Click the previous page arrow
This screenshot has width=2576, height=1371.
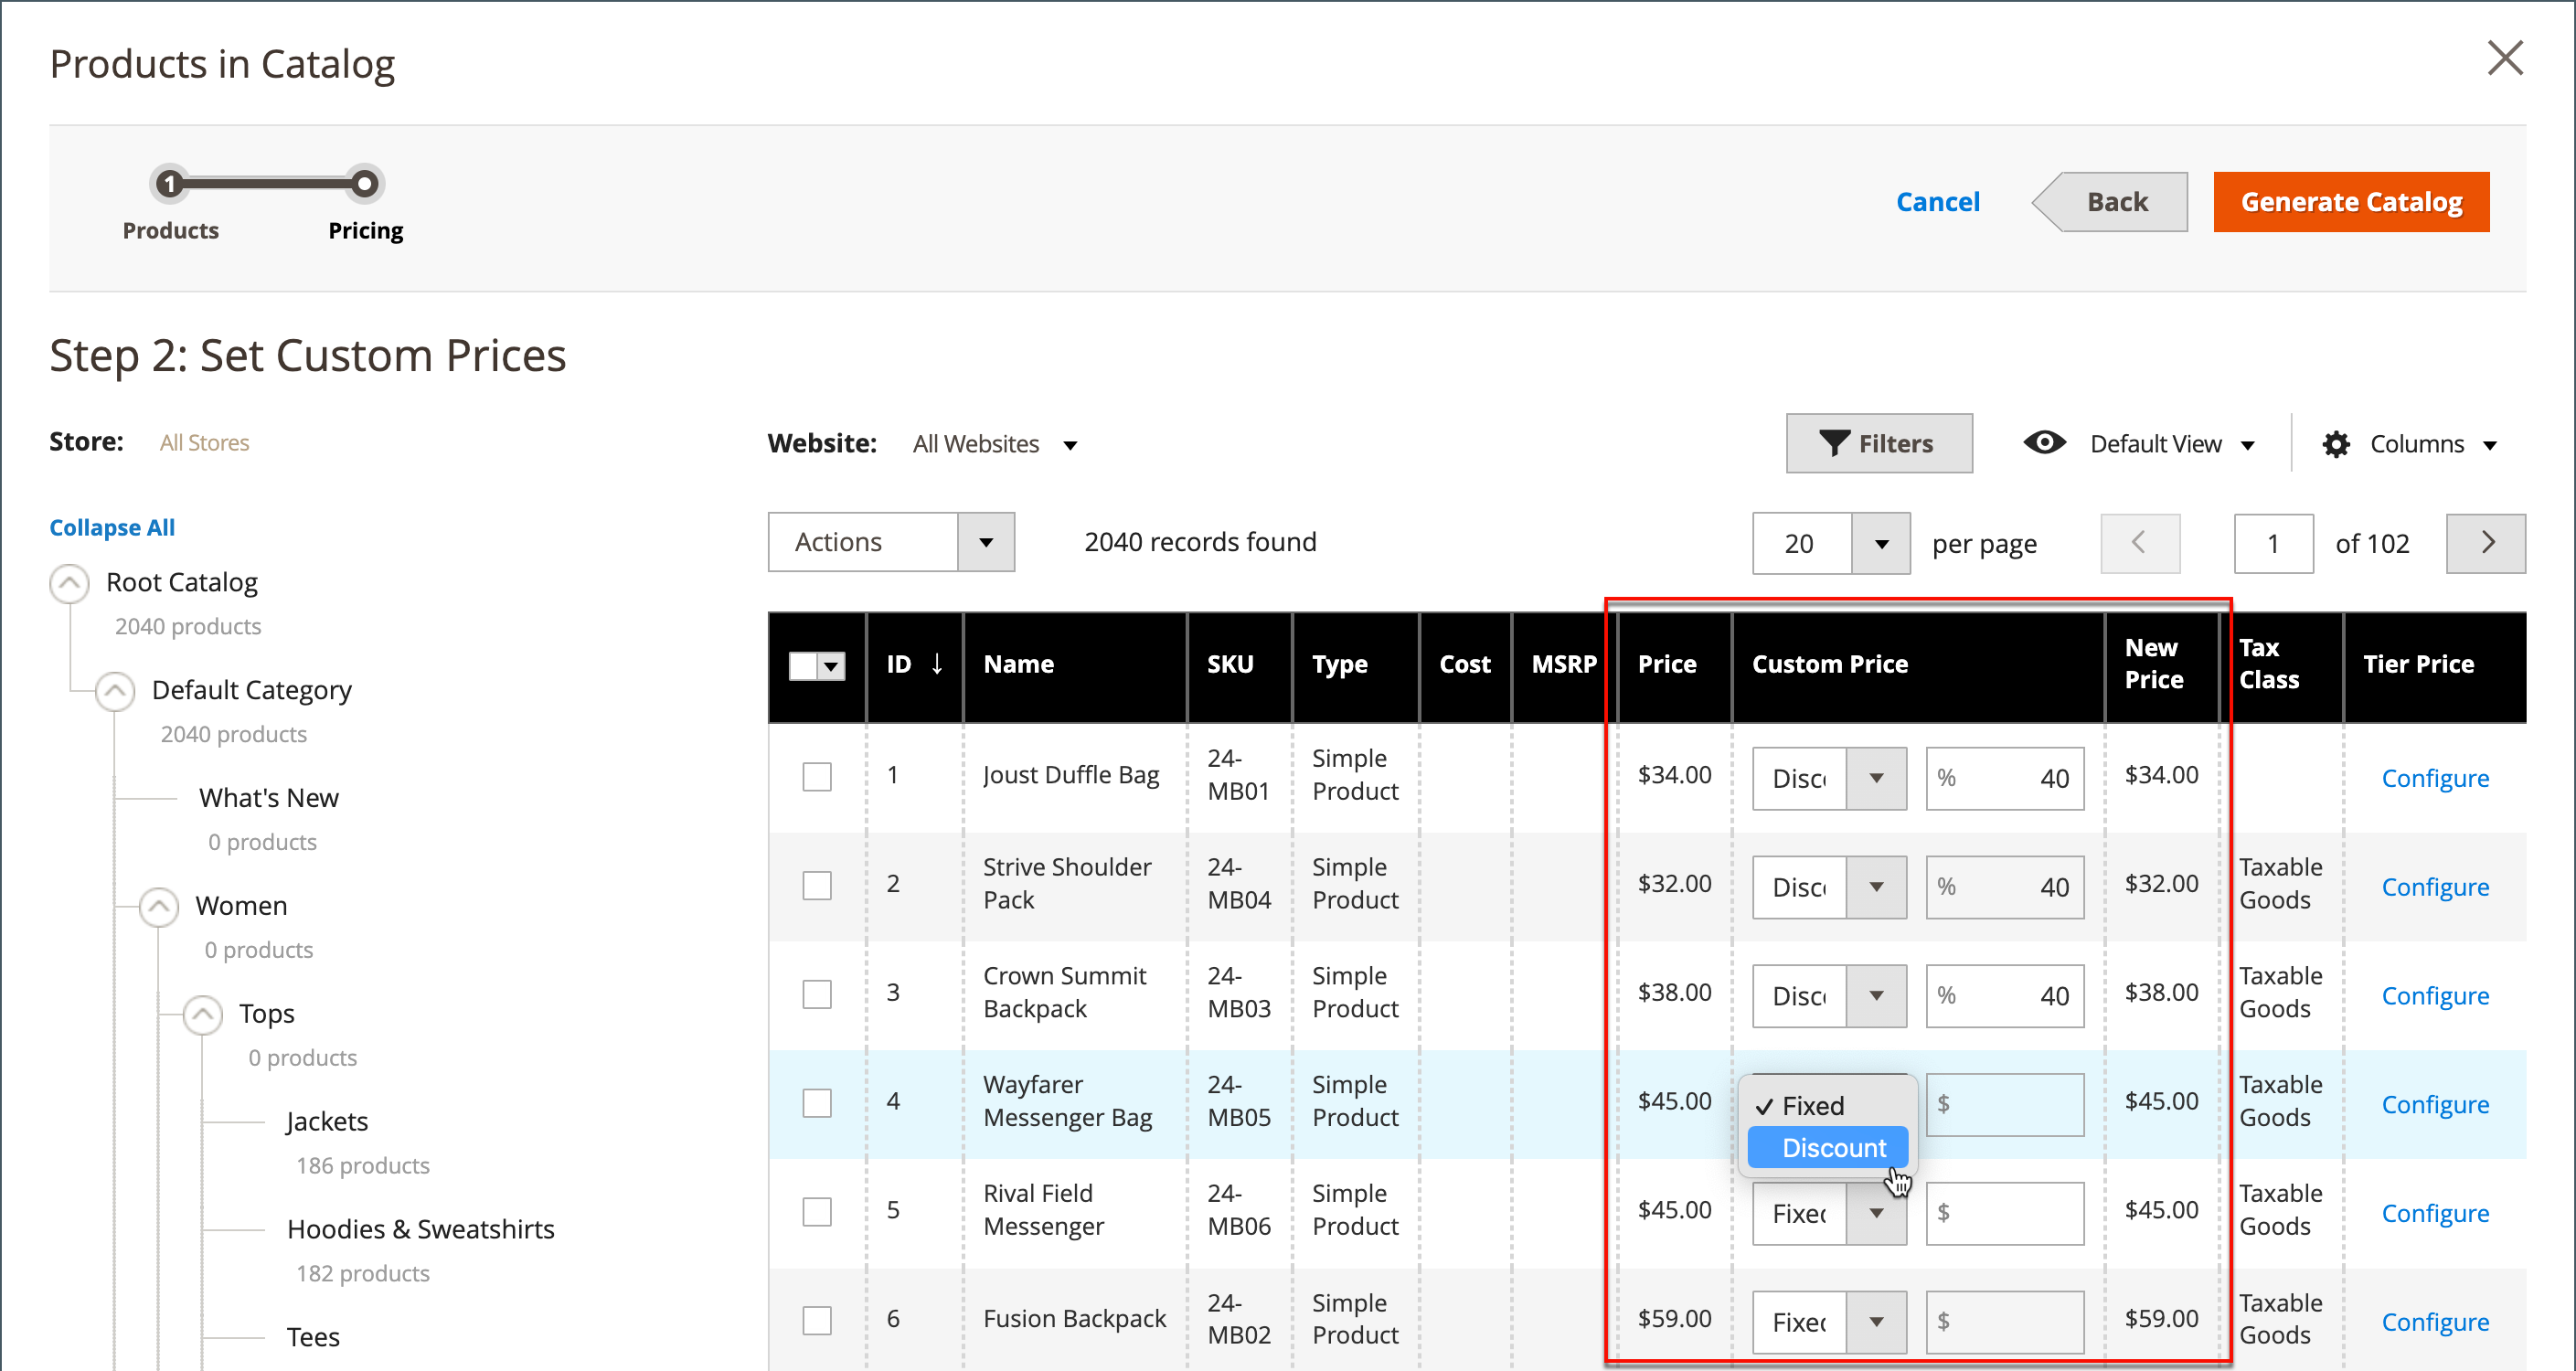[2139, 543]
